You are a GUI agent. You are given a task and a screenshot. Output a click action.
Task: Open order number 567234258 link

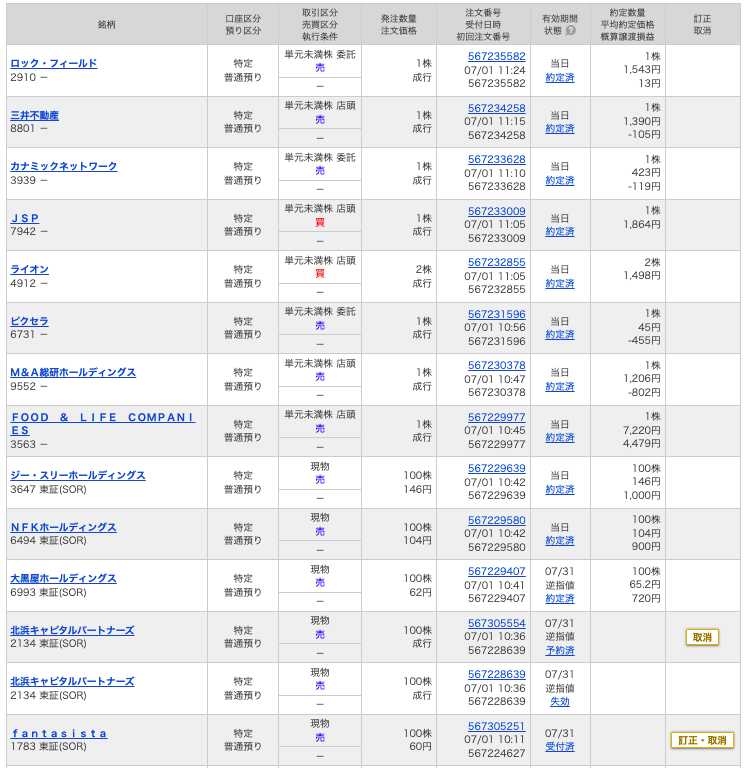pyautogui.click(x=496, y=108)
